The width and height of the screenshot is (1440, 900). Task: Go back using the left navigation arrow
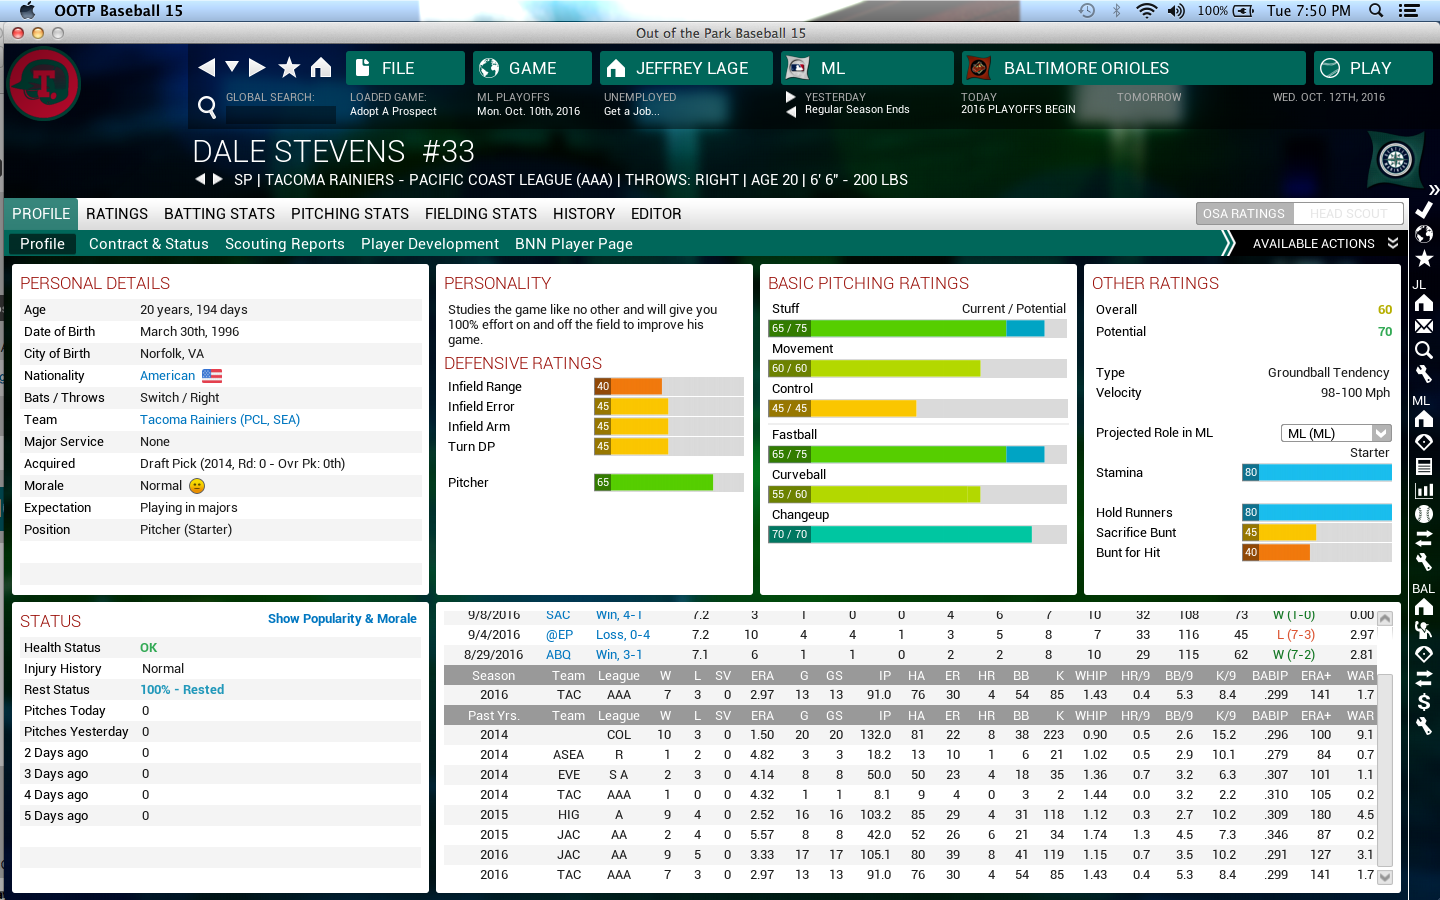click(207, 67)
